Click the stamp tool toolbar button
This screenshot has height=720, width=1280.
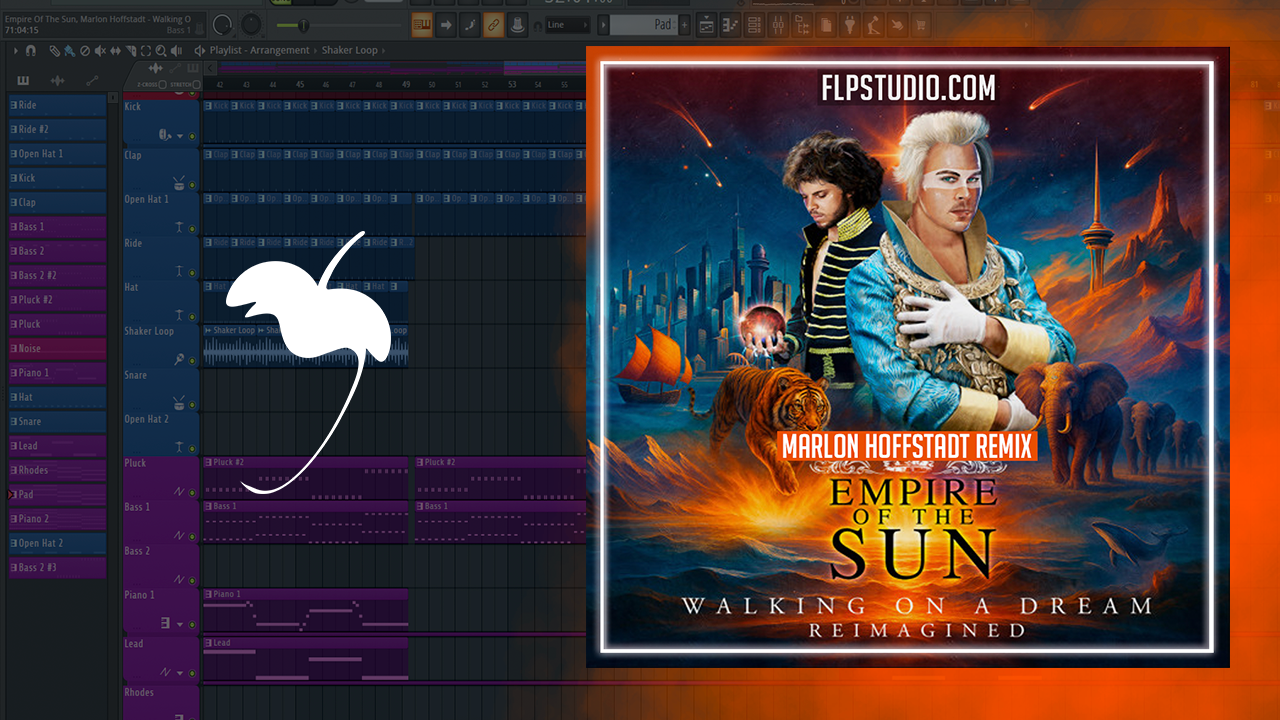pos(517,24)
